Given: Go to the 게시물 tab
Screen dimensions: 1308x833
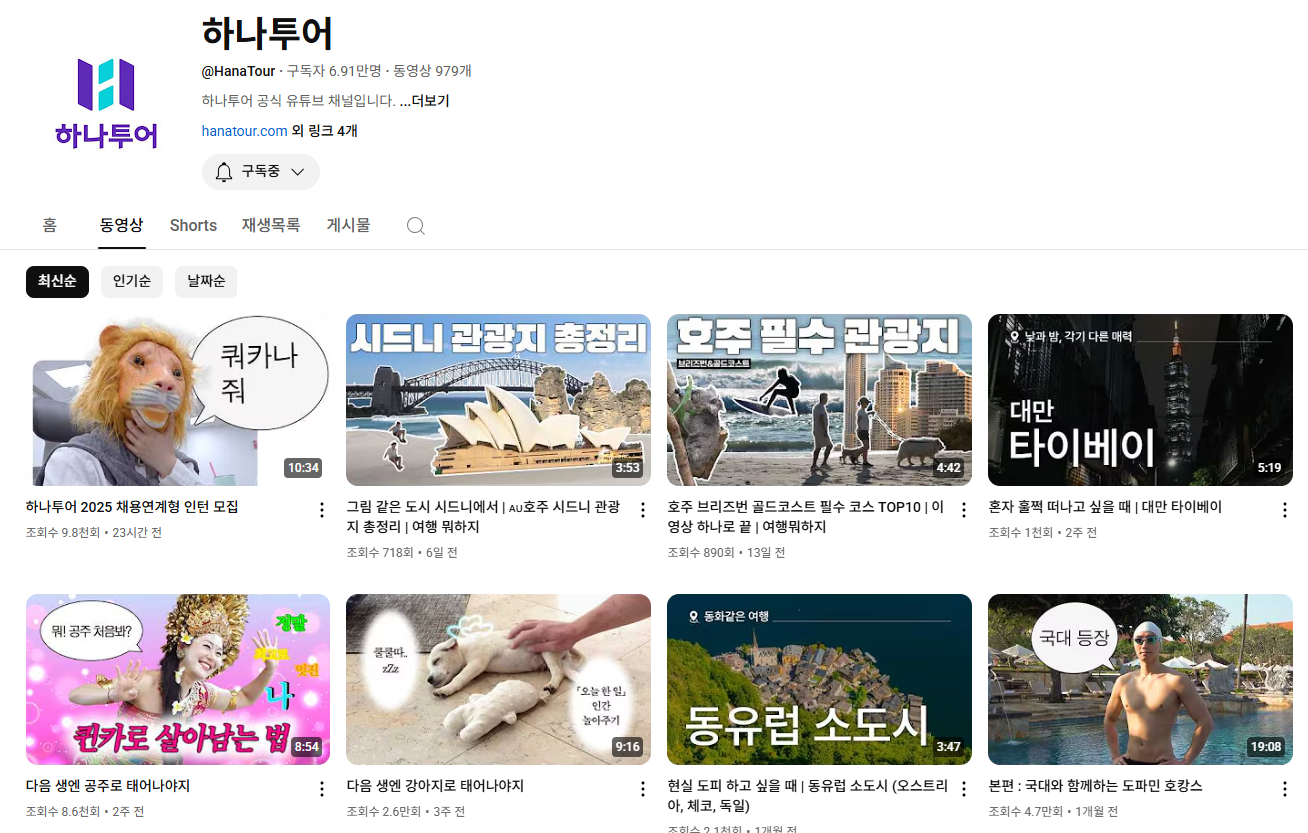Looking at the screenshot, I should click(x=348, y=226).
